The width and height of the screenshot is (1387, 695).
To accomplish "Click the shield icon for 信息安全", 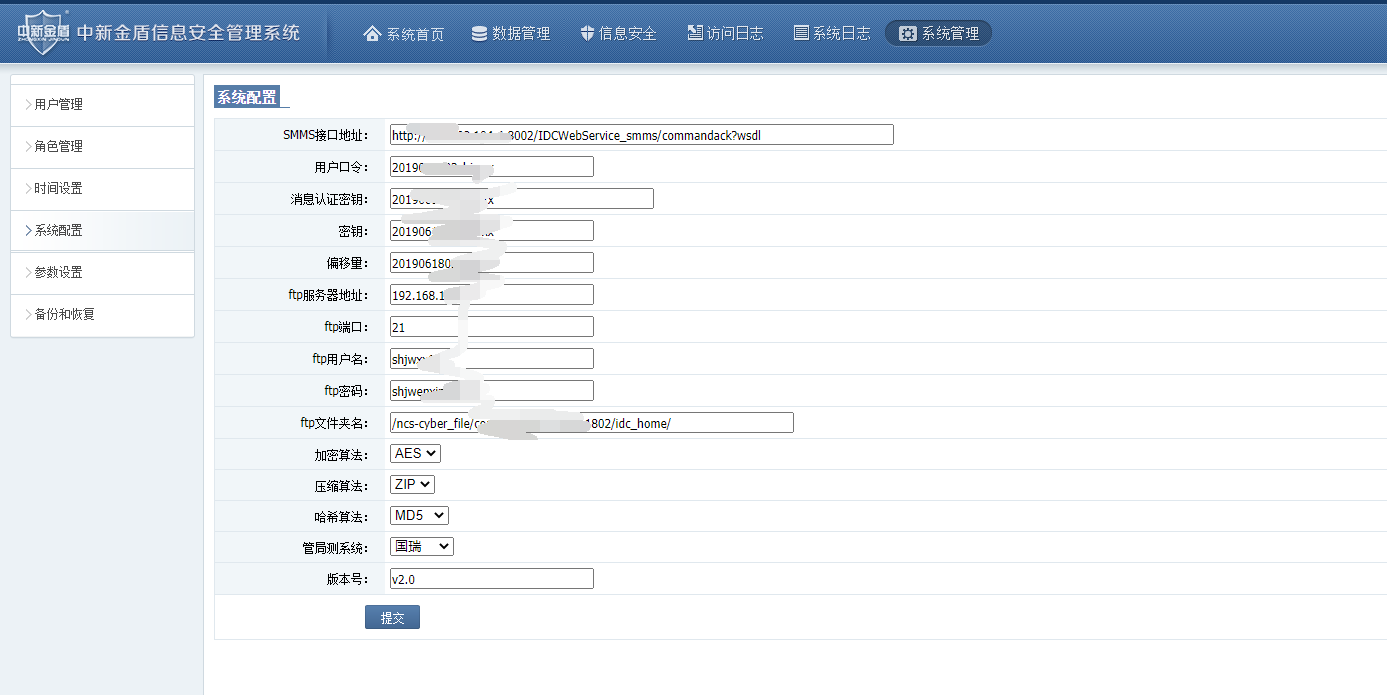I will point(587,33).
